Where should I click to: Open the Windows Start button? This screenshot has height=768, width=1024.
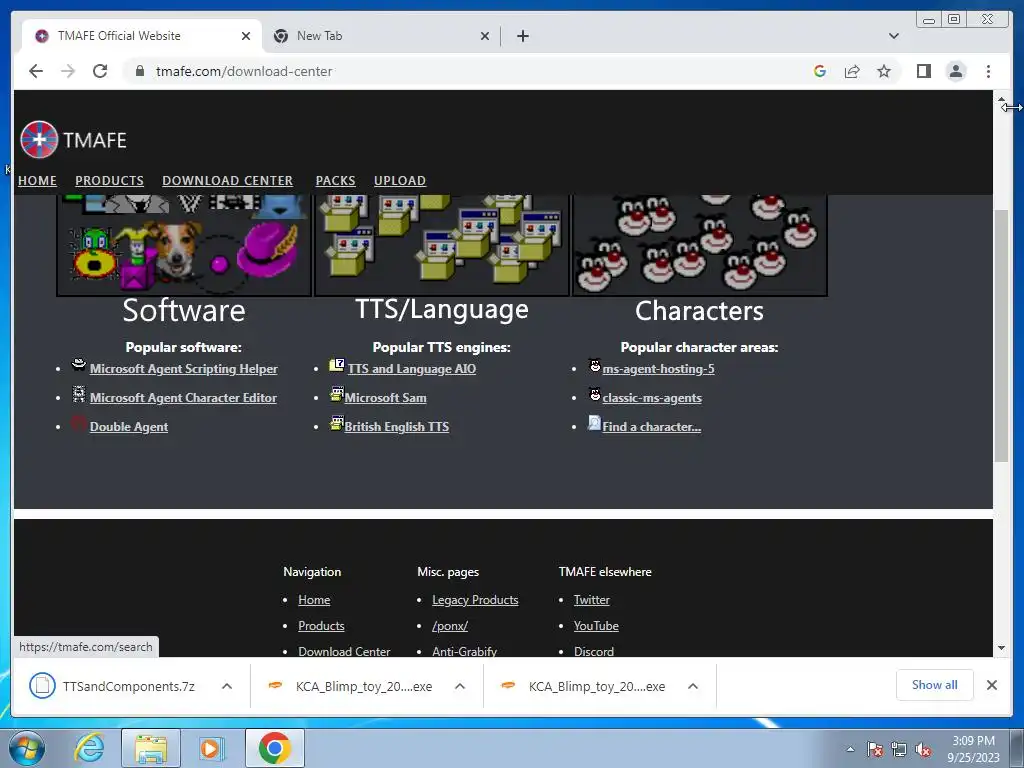pyautogui.click(x=27, y=748)
